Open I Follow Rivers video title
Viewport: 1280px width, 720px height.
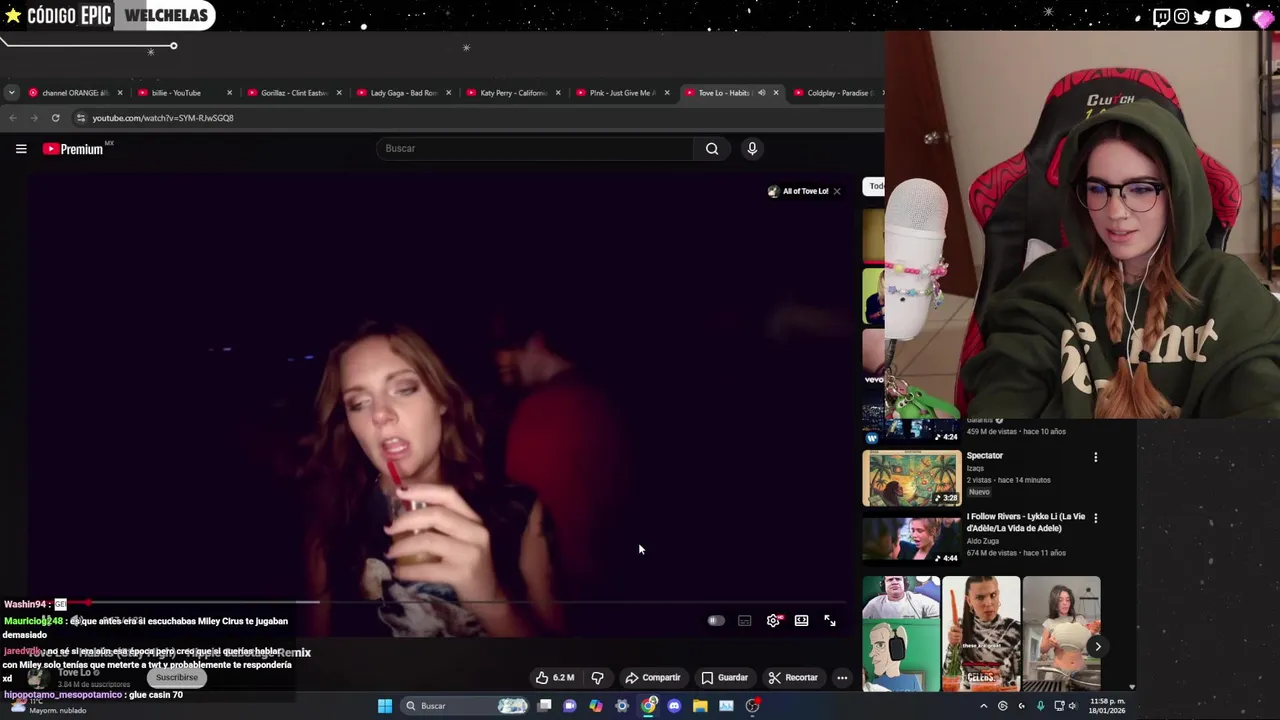click(1026, 523)
